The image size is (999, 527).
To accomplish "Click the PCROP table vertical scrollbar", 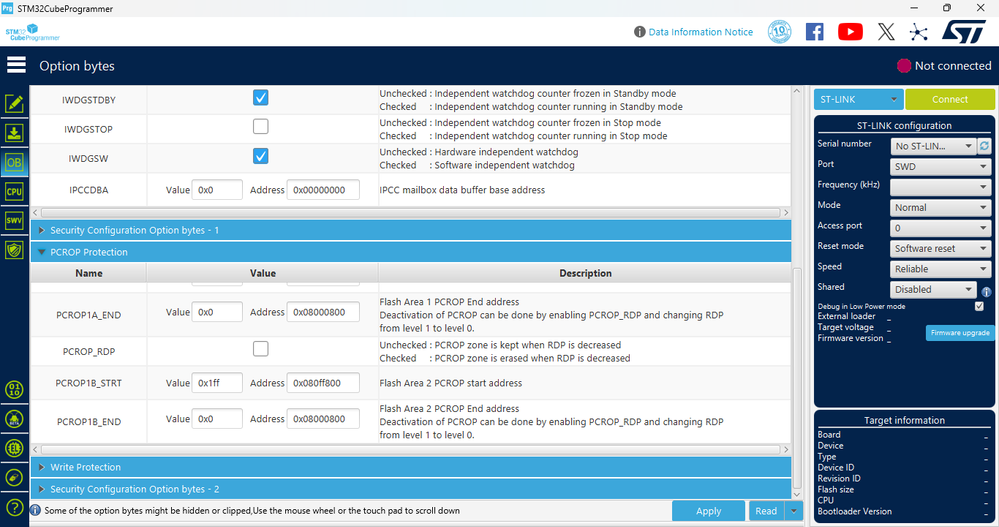I will (796, 380).
